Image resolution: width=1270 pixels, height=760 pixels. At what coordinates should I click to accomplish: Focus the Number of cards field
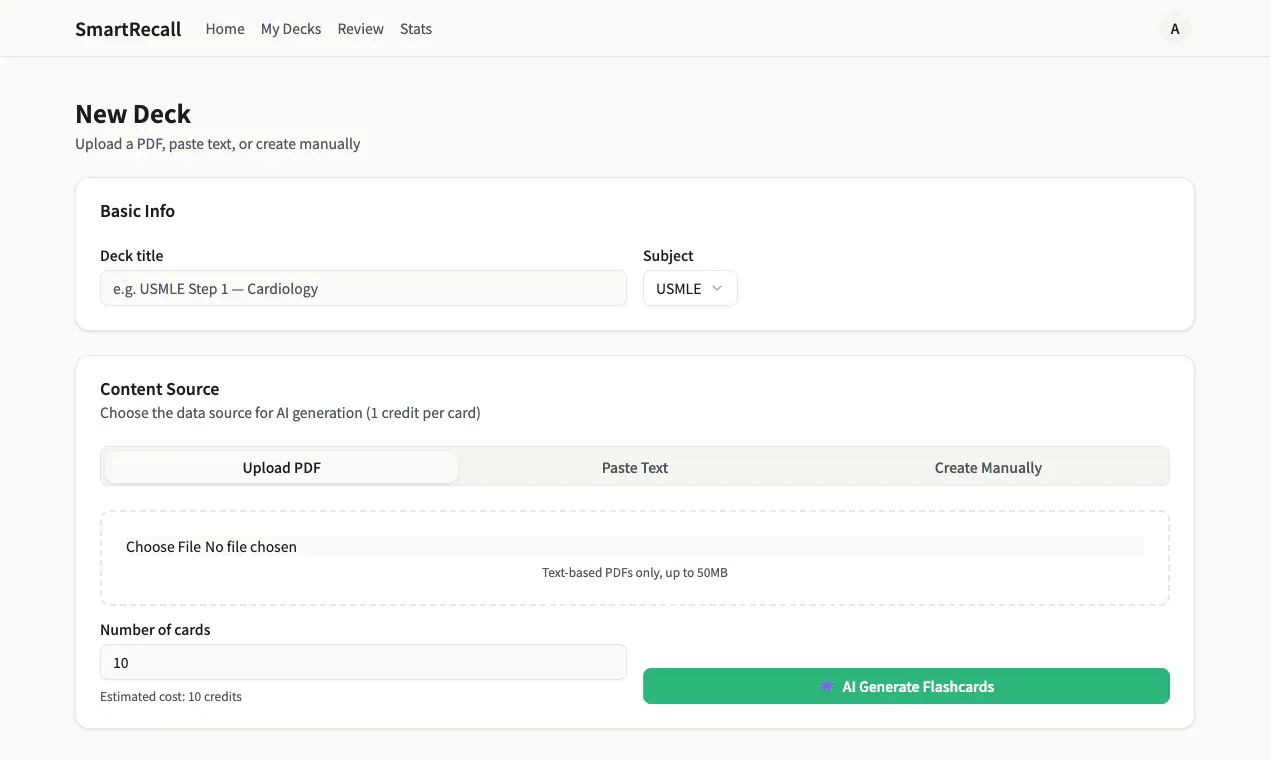(363, 662)
